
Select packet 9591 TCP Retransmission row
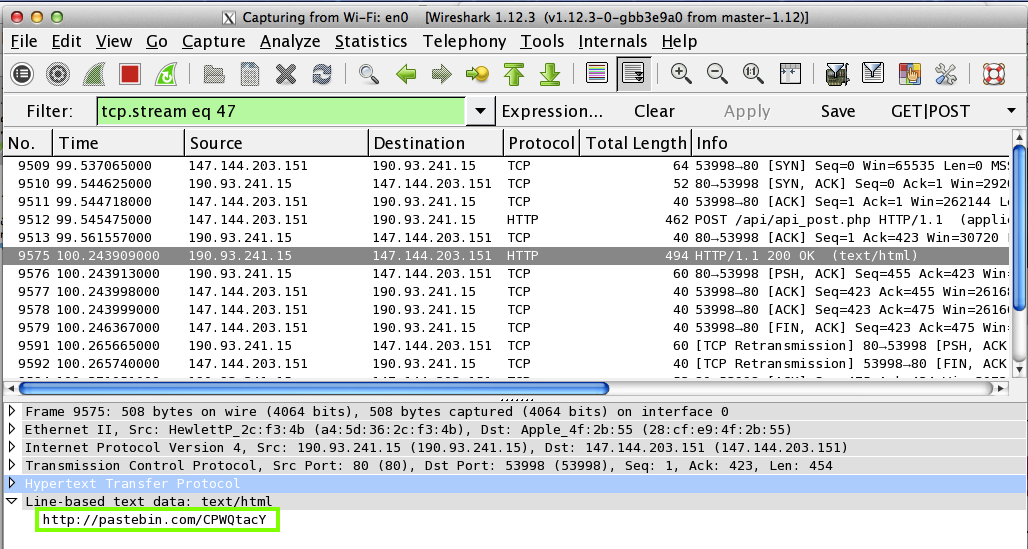[x=506, y=346]
